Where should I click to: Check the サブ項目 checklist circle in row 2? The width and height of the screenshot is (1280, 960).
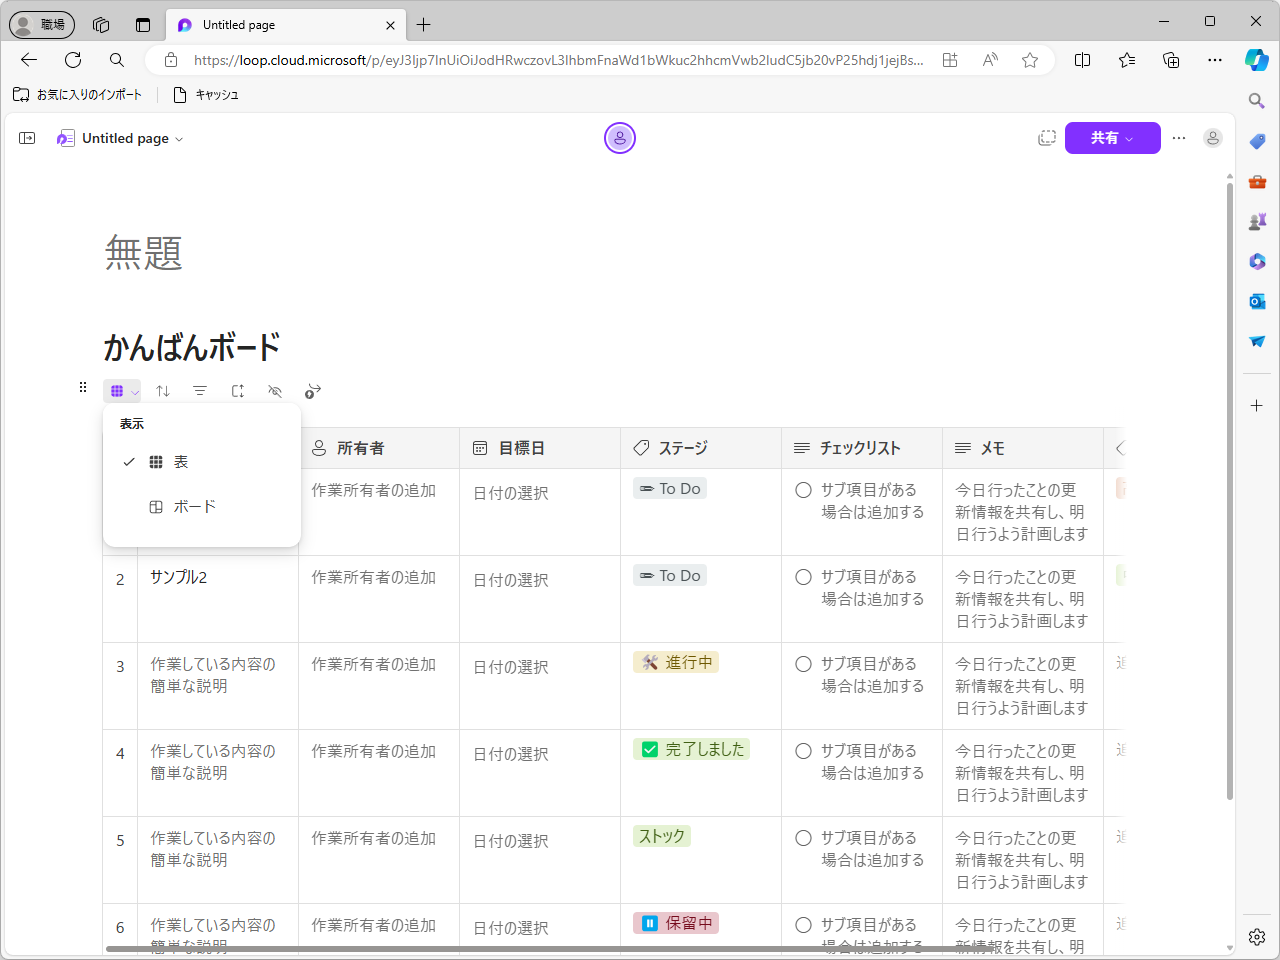pos(803,575)
